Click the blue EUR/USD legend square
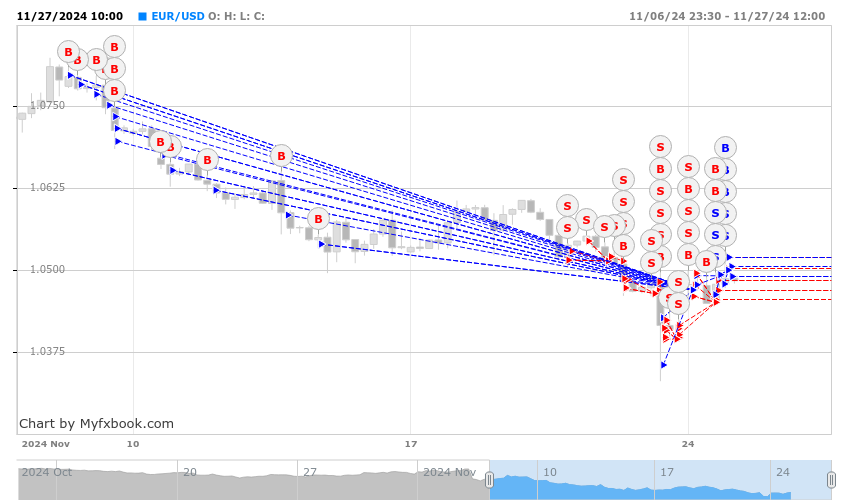Screen dimensions: 850x500 click(143, 16)
